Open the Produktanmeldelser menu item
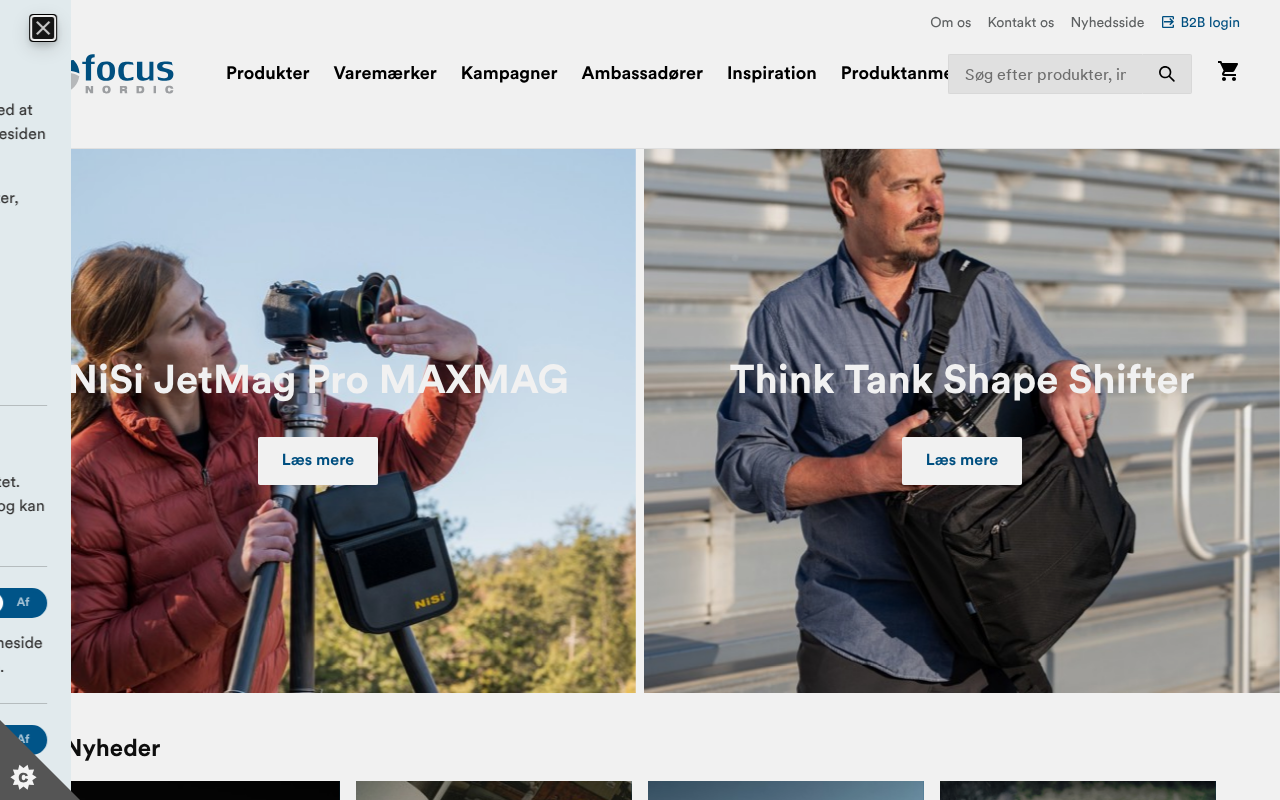This screenshot has width=1280, height=800. click(894, 73)
